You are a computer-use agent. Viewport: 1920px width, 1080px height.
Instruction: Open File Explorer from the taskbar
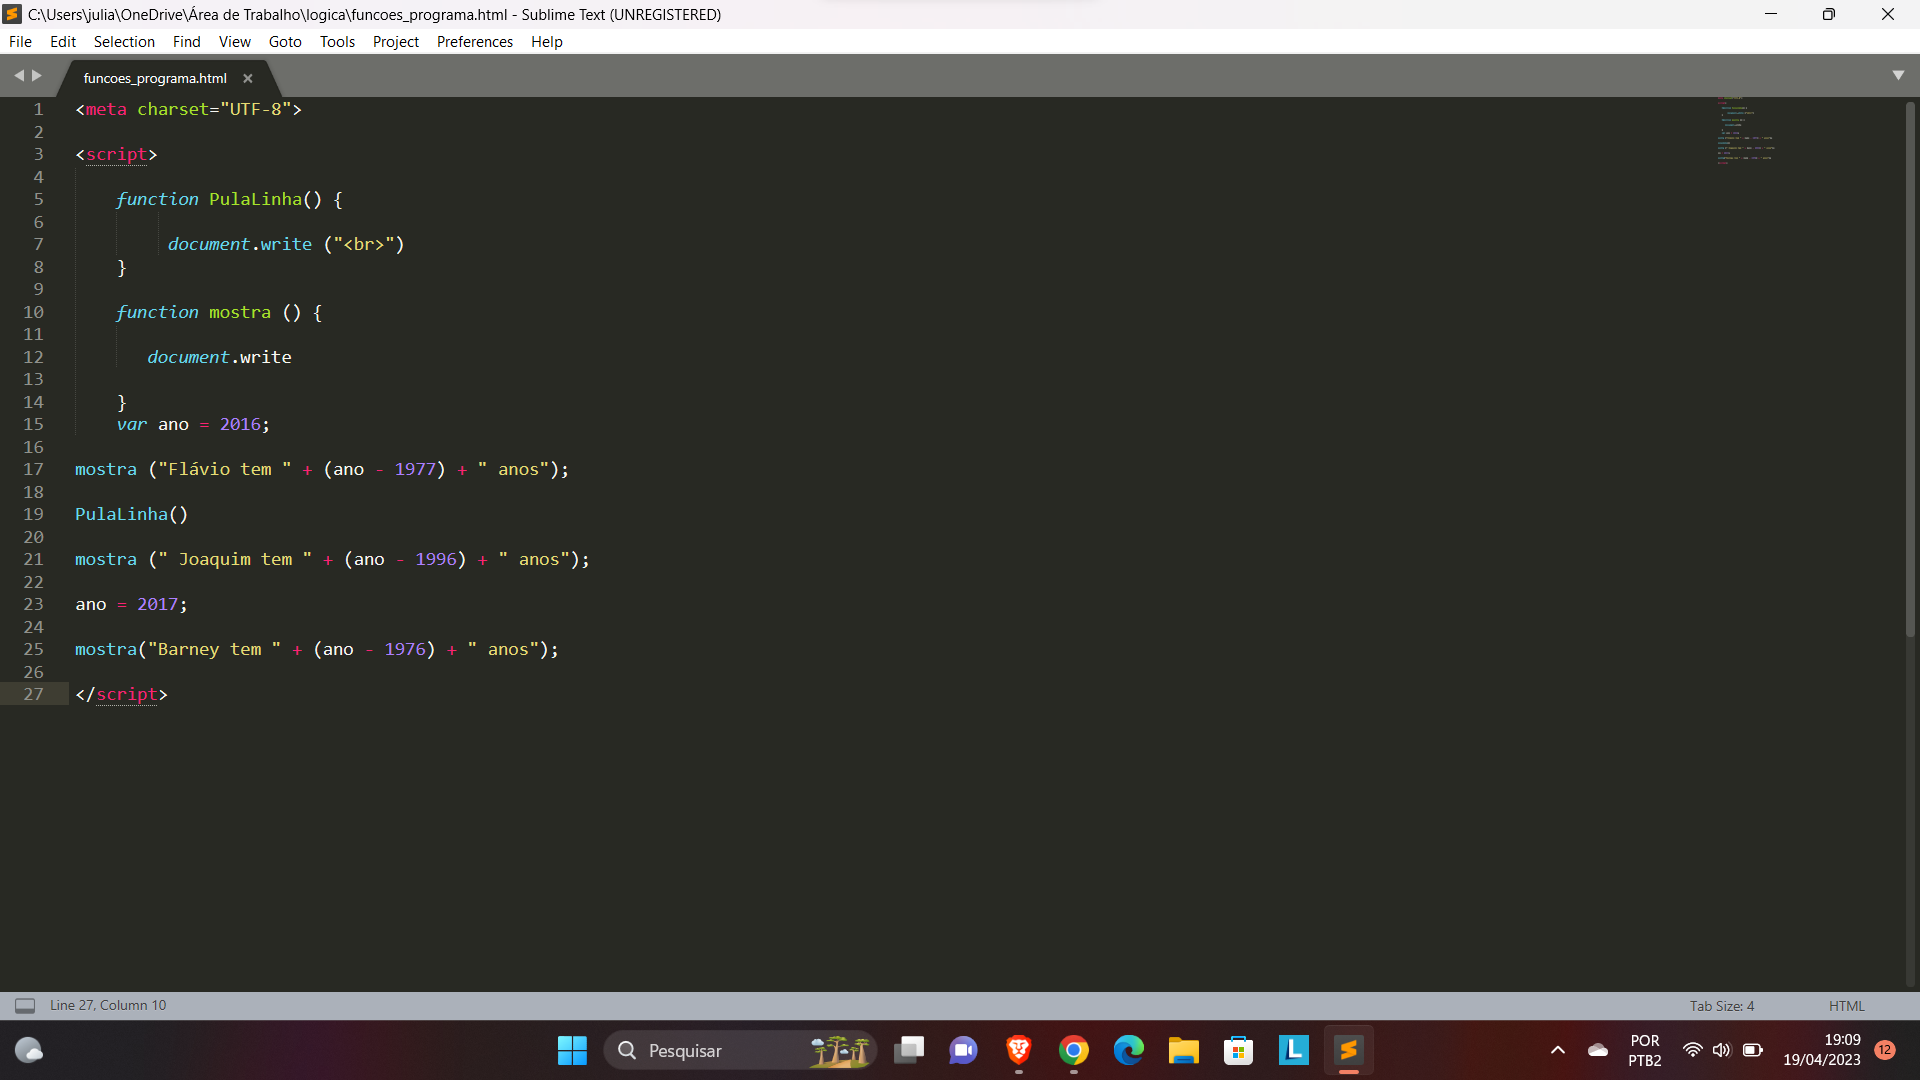(x=1184, y=1050)
